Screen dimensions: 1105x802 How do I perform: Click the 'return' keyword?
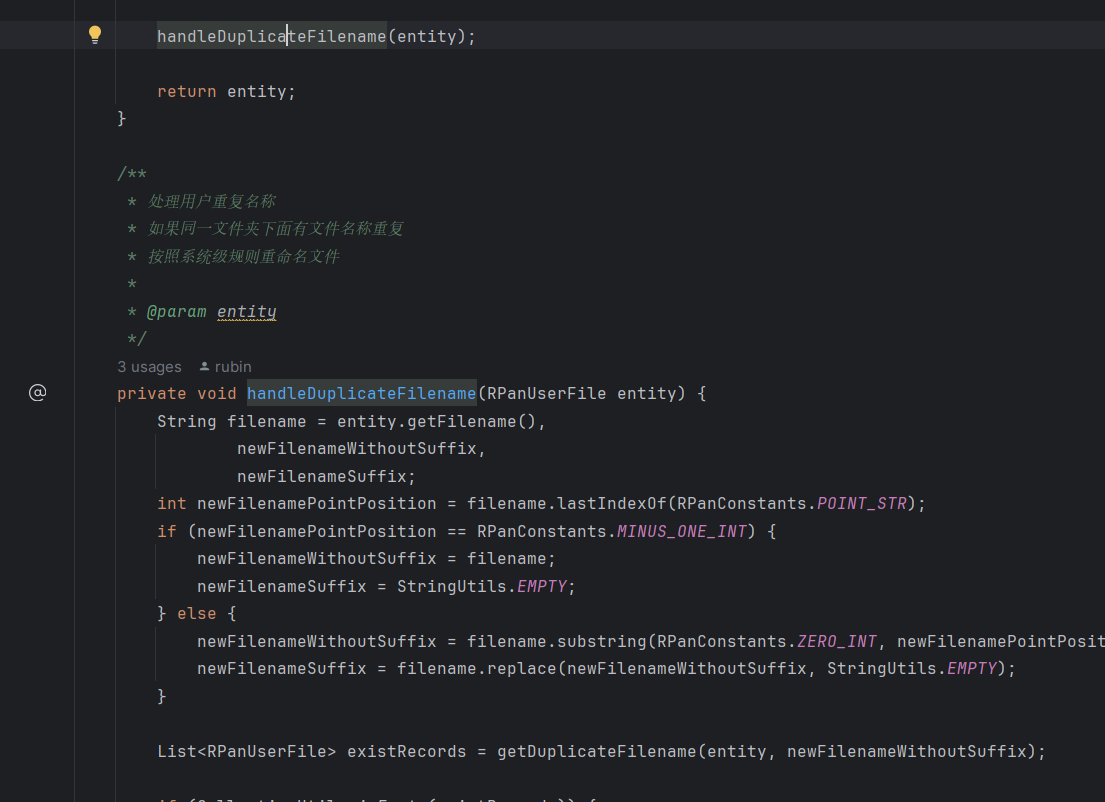click(187, 92)
